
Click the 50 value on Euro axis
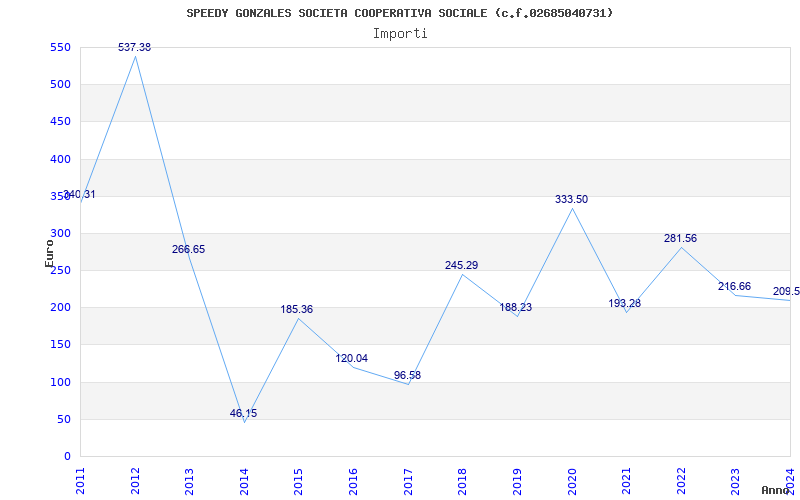tap(63, 419)
